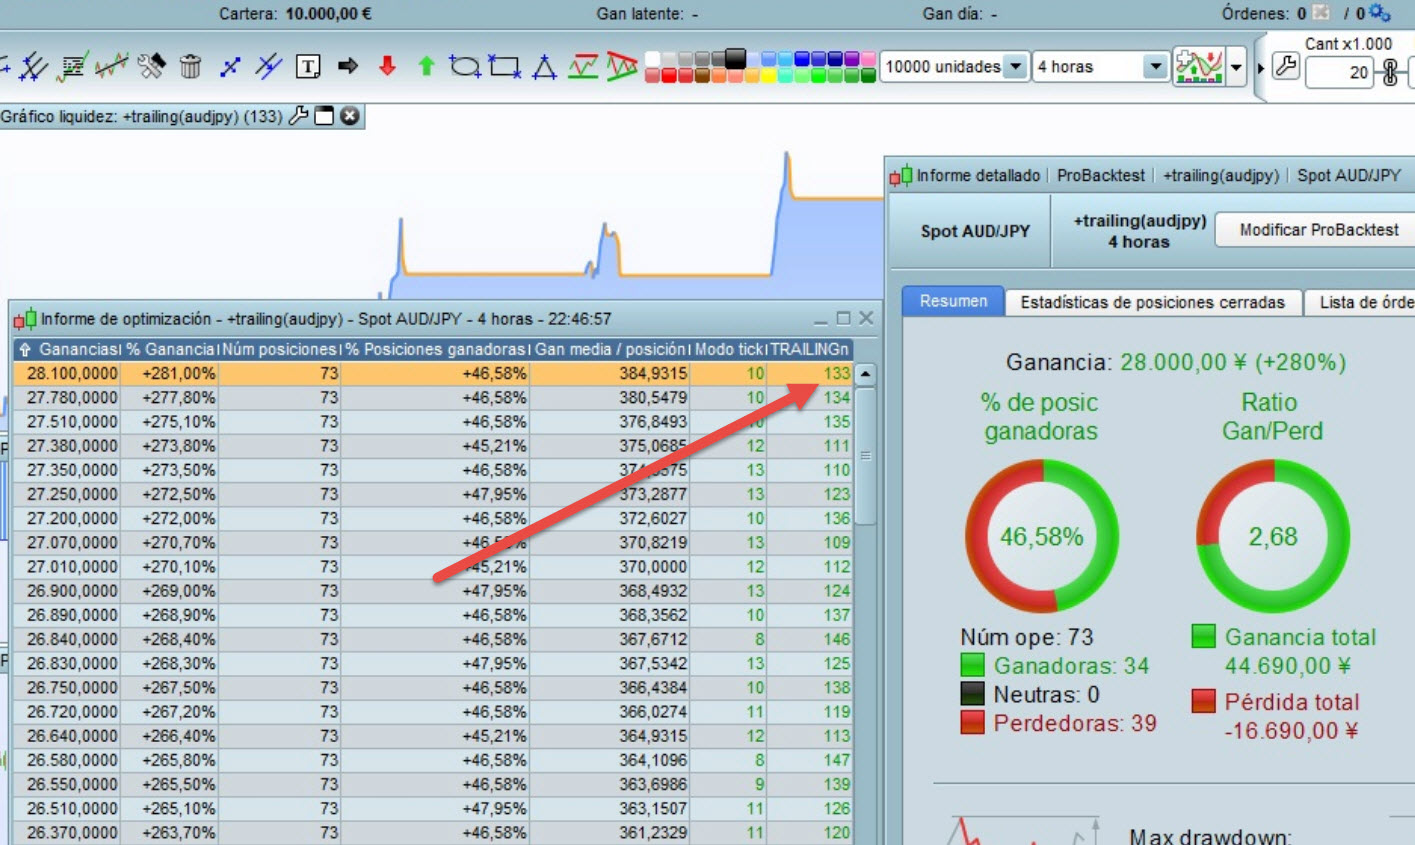Select the text annotation tool
The height and width of the screenshot is (845, 1415).
[308, 67]
